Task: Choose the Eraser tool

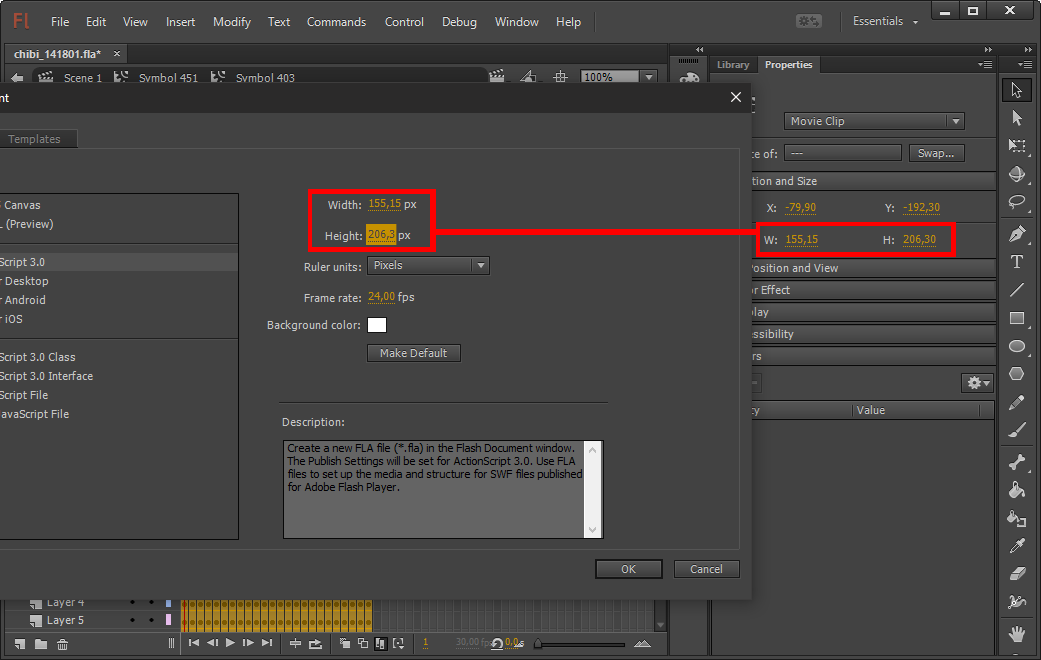Action: (x=1017, y=574)
